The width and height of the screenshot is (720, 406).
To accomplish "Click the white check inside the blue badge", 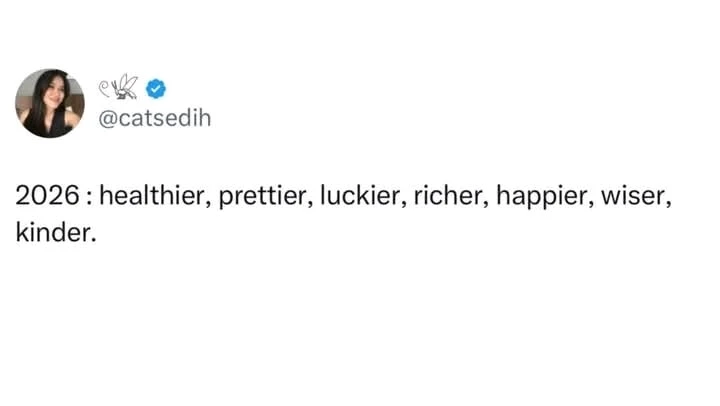I will coord(155,88).
